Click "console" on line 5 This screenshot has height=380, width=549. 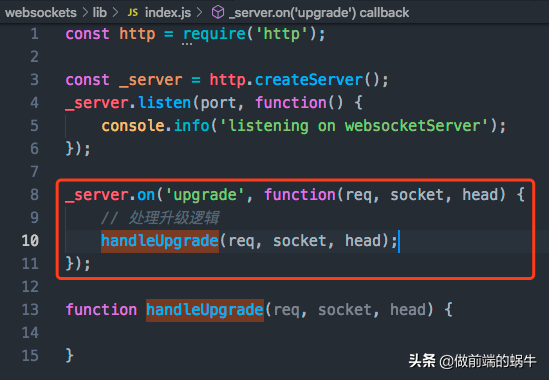tap(133, 126)
